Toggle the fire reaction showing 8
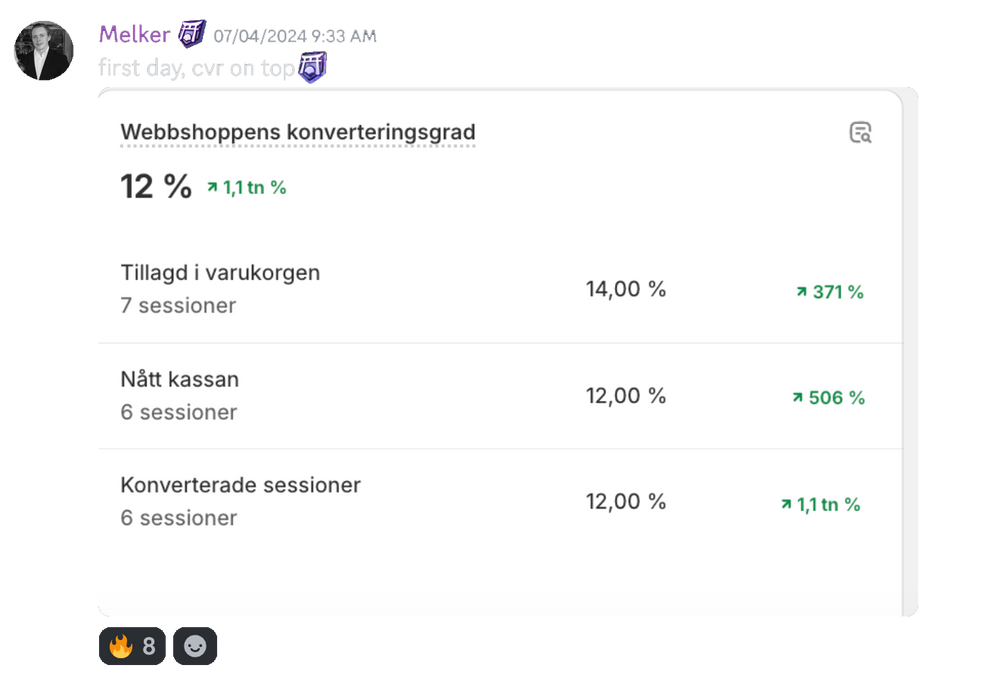Screen dimensions: 1000x693 click(x=131, y=646)
